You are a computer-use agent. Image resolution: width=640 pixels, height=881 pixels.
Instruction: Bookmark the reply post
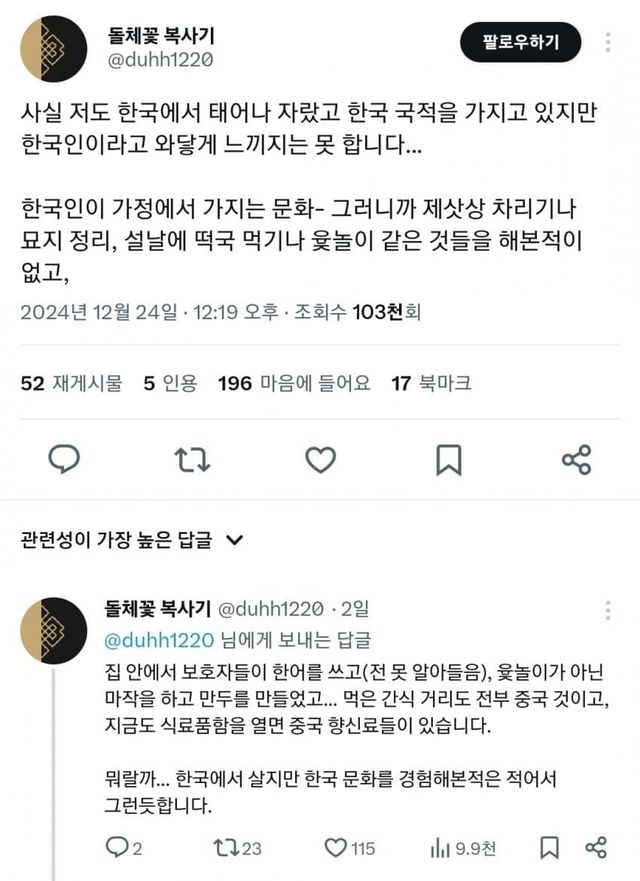click(549, 847)
